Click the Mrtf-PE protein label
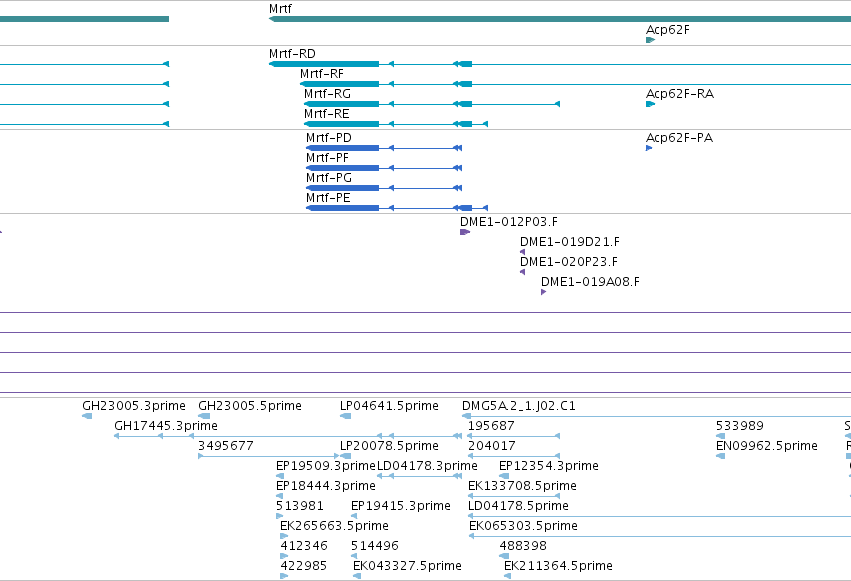Image resolution: width=851 pixels, height=581 pixels. [x=328, y=198]
